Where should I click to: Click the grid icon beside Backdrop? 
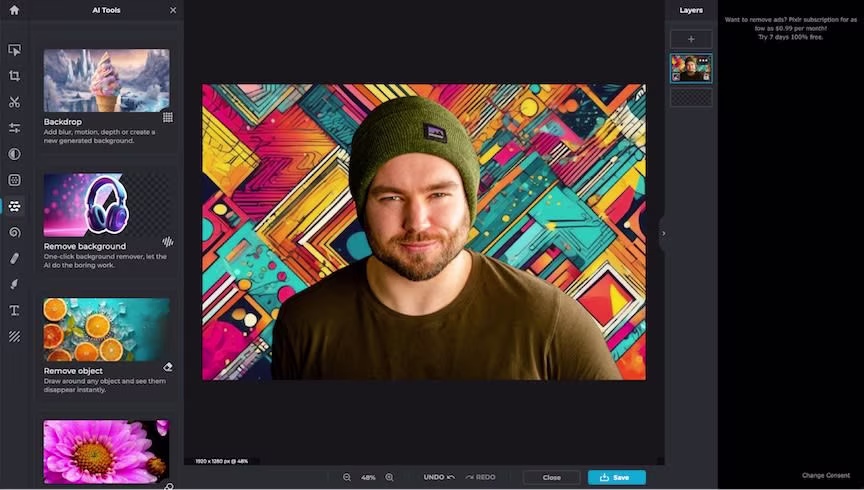tap(168, 117)
